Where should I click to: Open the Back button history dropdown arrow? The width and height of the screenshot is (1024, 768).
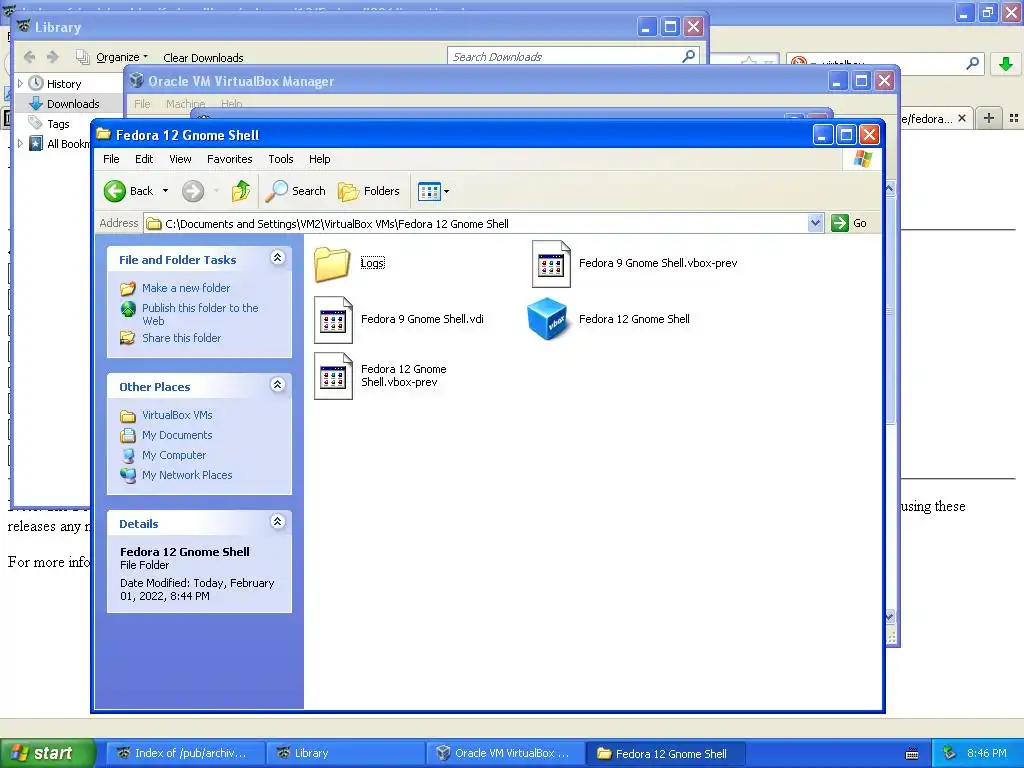click(165, 191)
